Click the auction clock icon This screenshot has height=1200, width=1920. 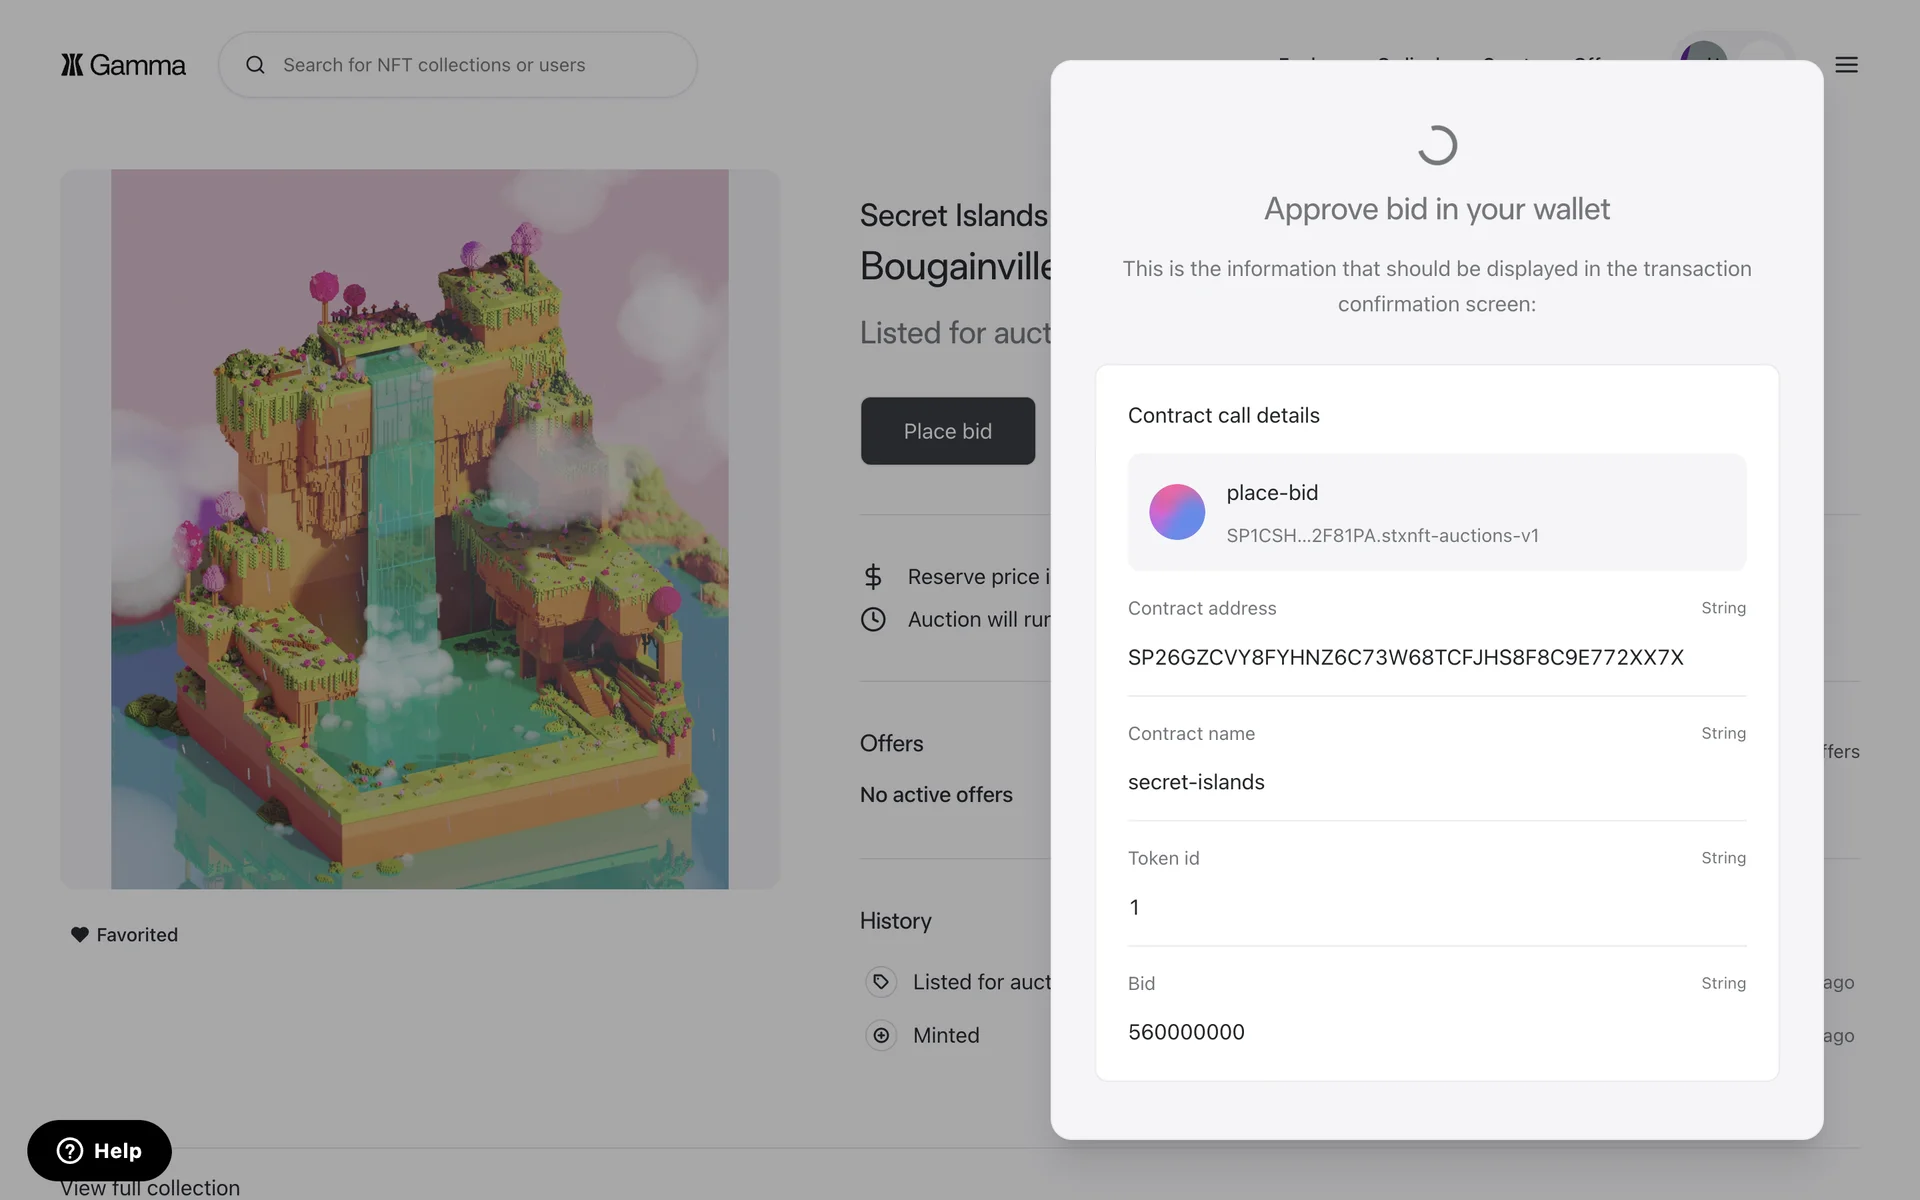pos(873,619)
